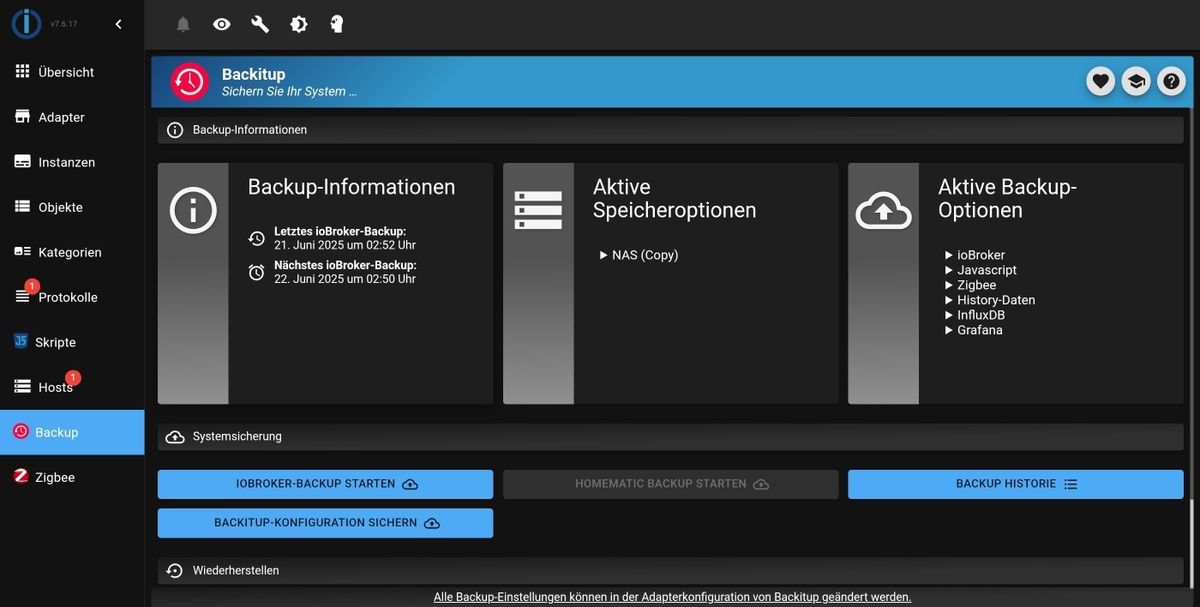
Task: Click the next backup date 22. Juni 2025
Action: (x=345, y=279)
